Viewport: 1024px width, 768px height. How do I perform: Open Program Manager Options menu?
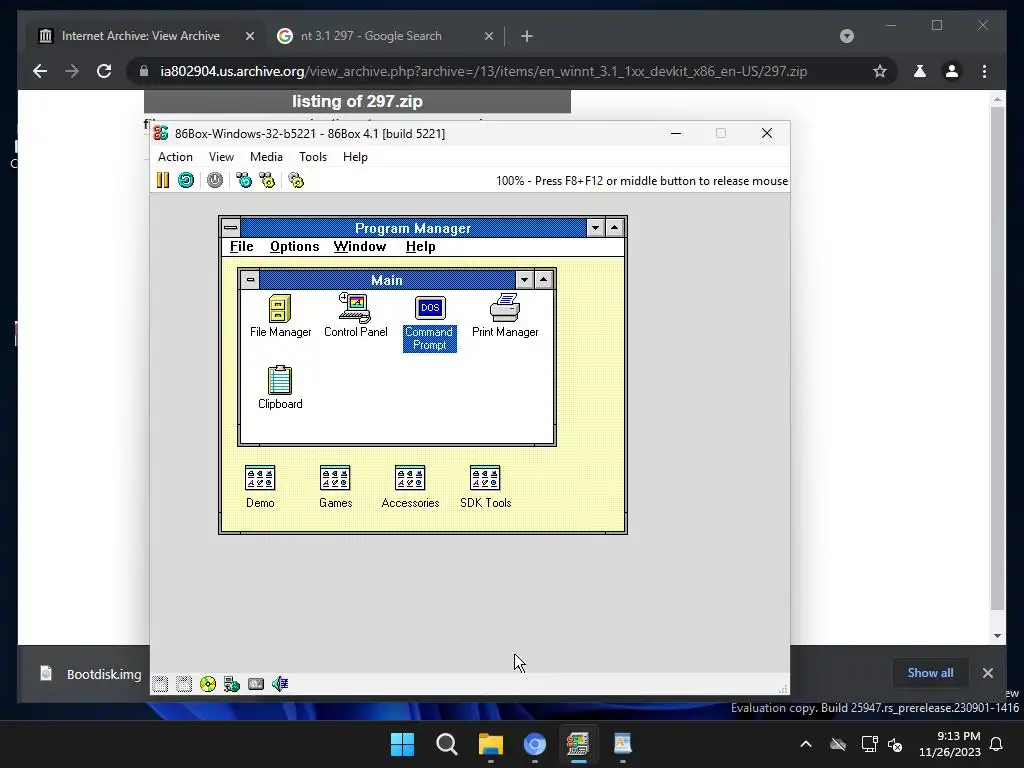tap(295, 246)
